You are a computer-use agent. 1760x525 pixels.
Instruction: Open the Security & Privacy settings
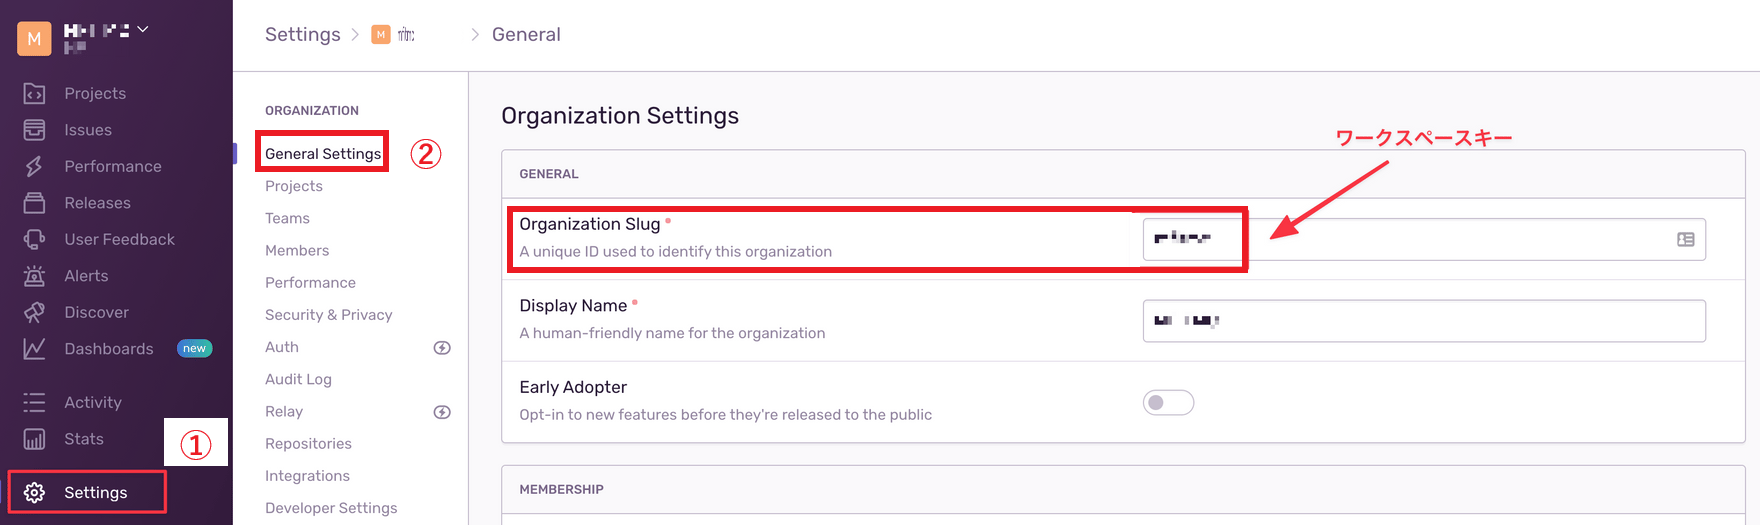coord(328,314)
